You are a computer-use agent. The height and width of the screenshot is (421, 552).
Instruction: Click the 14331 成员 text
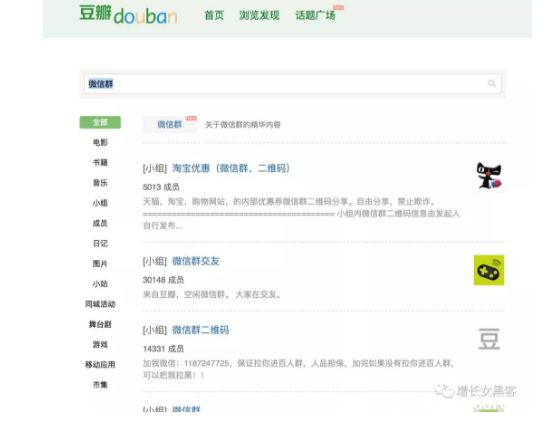(x=163, y=349)
